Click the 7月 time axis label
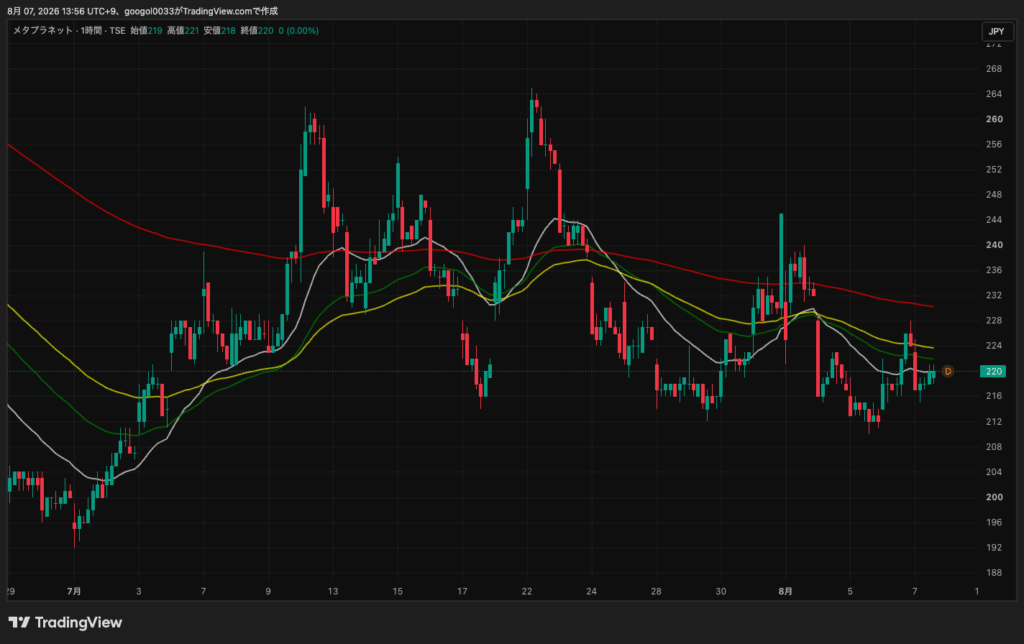 tap(74, 591)
